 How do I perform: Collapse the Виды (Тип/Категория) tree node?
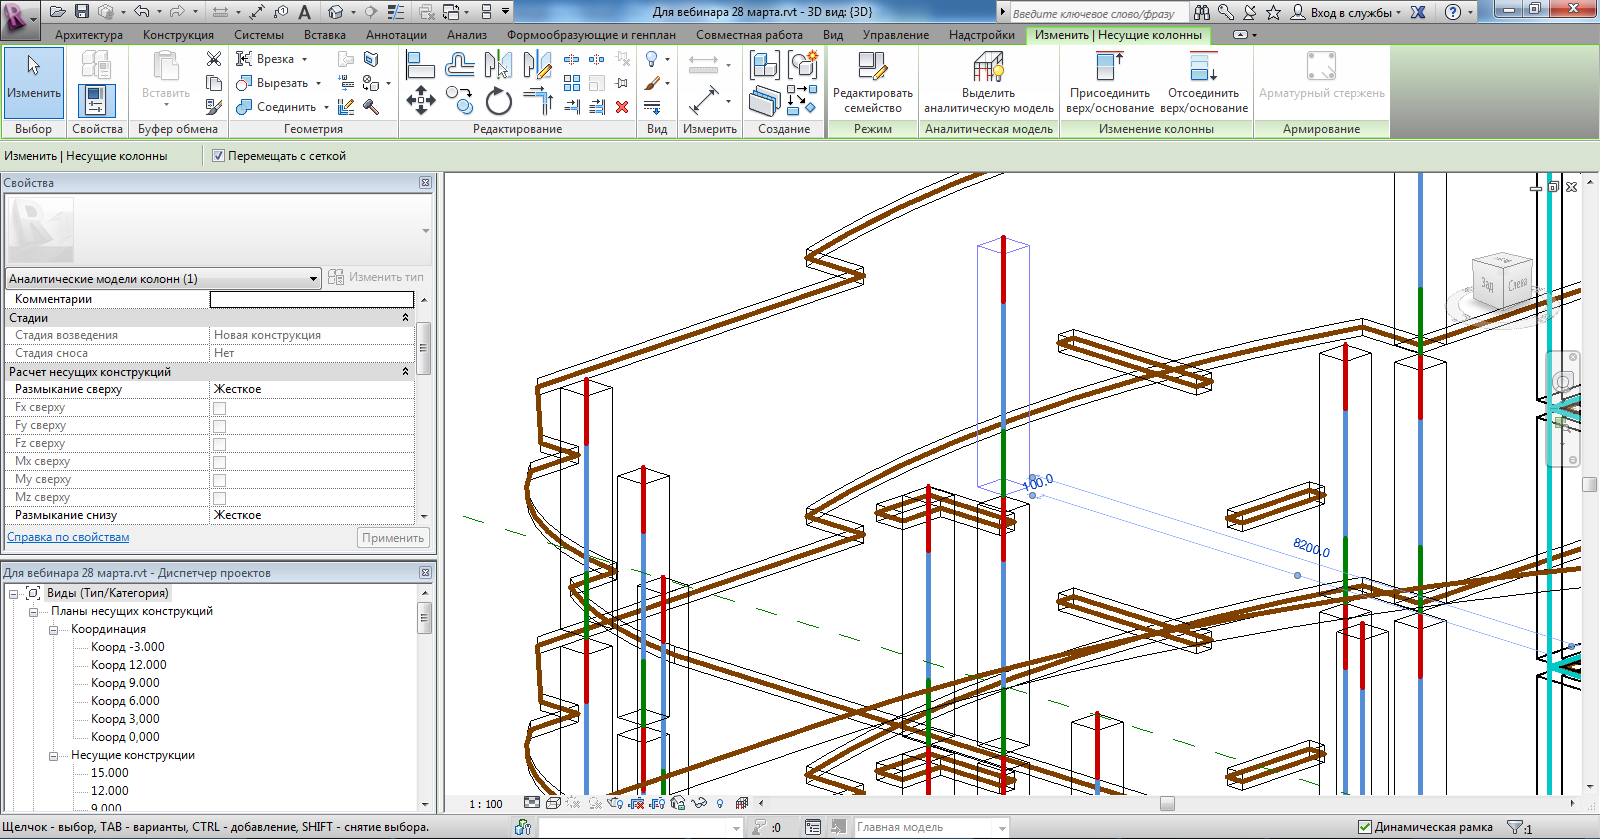coord(14,593)
